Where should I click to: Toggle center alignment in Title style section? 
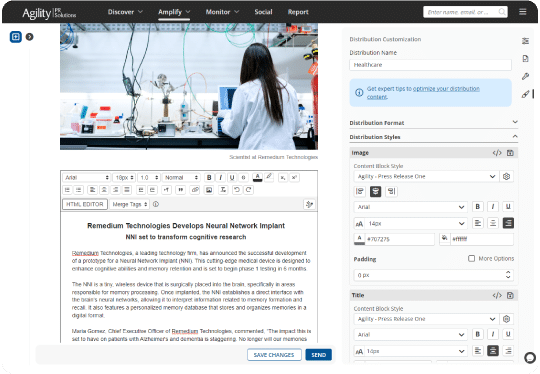coord(493,351)
